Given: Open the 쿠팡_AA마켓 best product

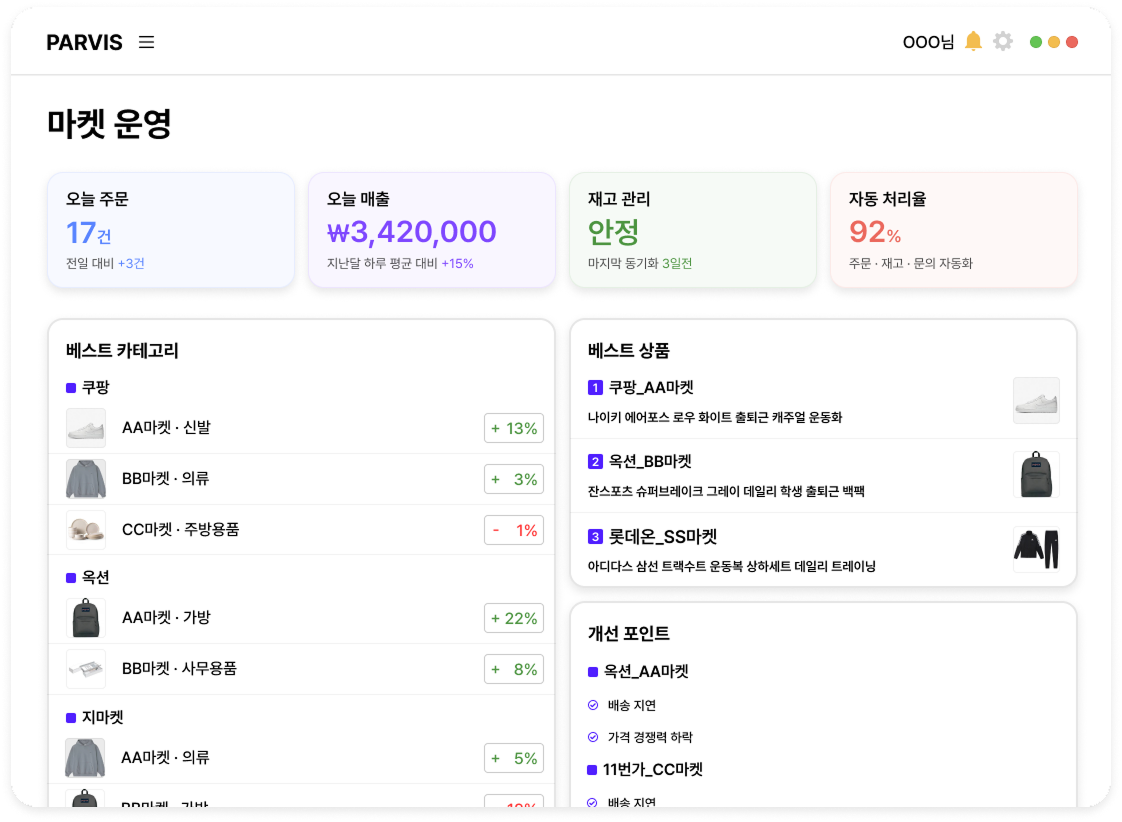Looking at the screenshot, I should point(651,388).
